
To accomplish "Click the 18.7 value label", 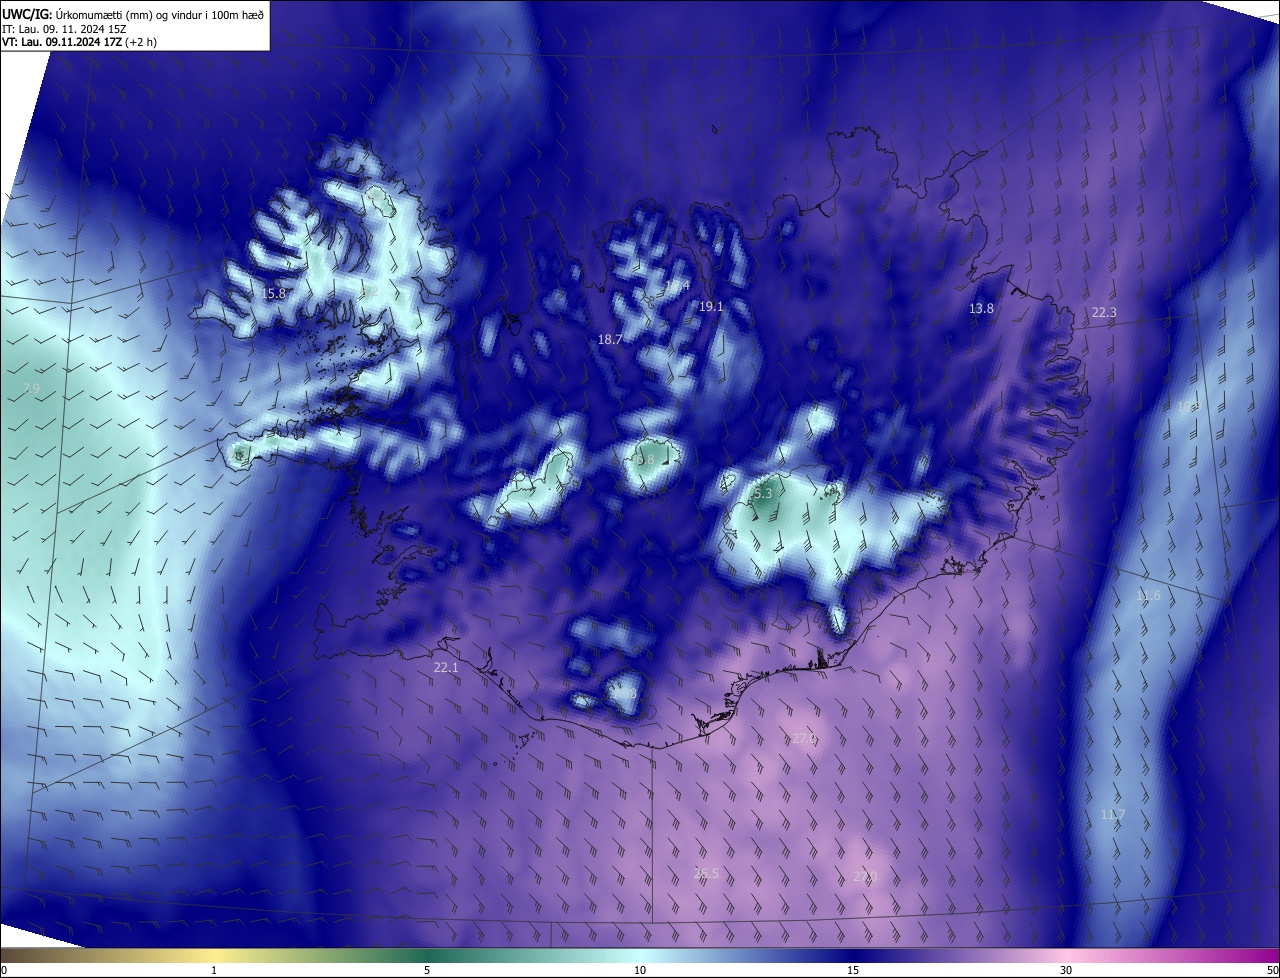I will point(610,340).
